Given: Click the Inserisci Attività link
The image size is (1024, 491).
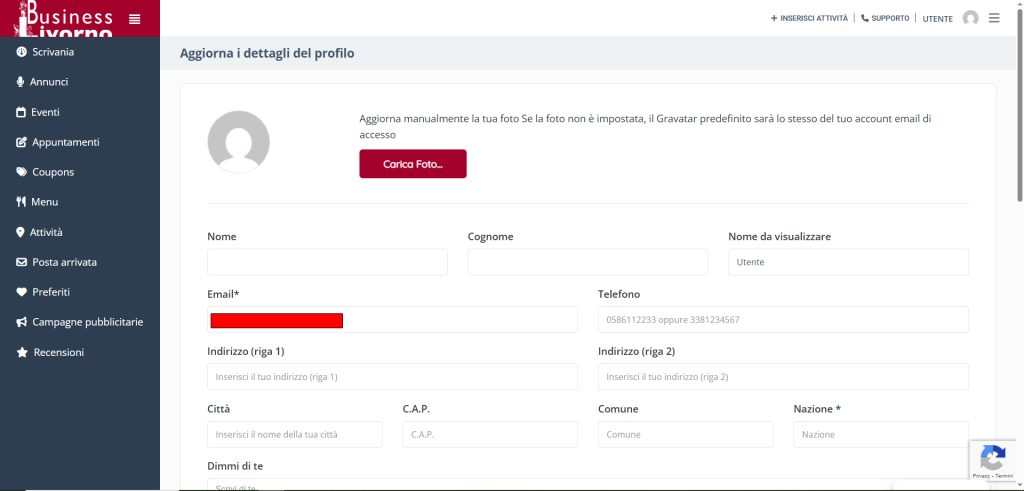Looking at the screenshot, I should tap(809, 18).
